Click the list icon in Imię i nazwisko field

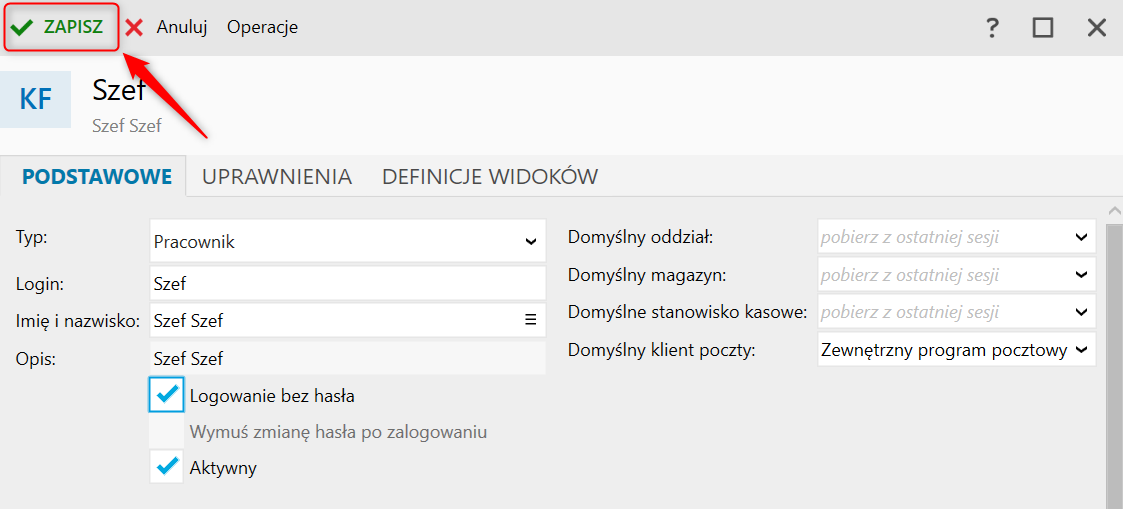coord(531,319)
